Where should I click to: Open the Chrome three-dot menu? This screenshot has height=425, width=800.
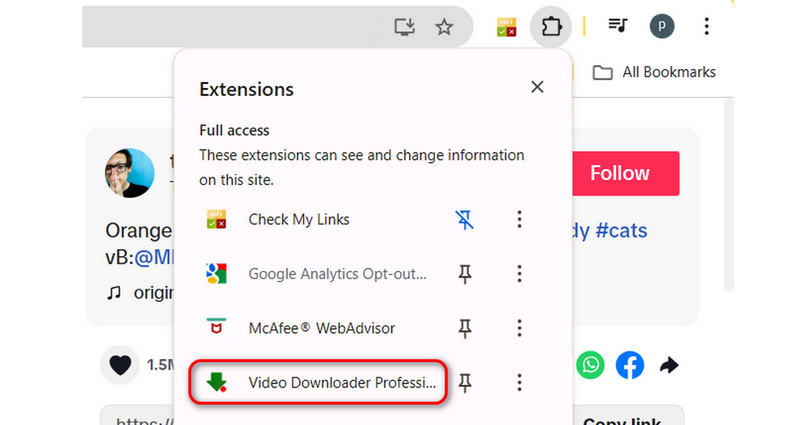click(x=707, y=26)
